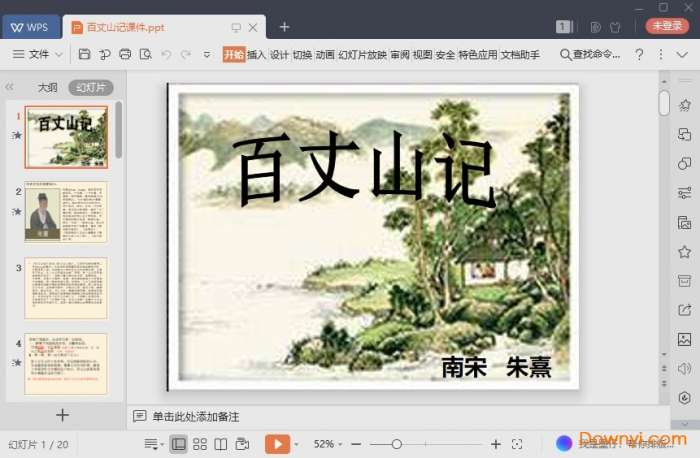Open the settings sliders icon in right sidebar

point(684,193)
